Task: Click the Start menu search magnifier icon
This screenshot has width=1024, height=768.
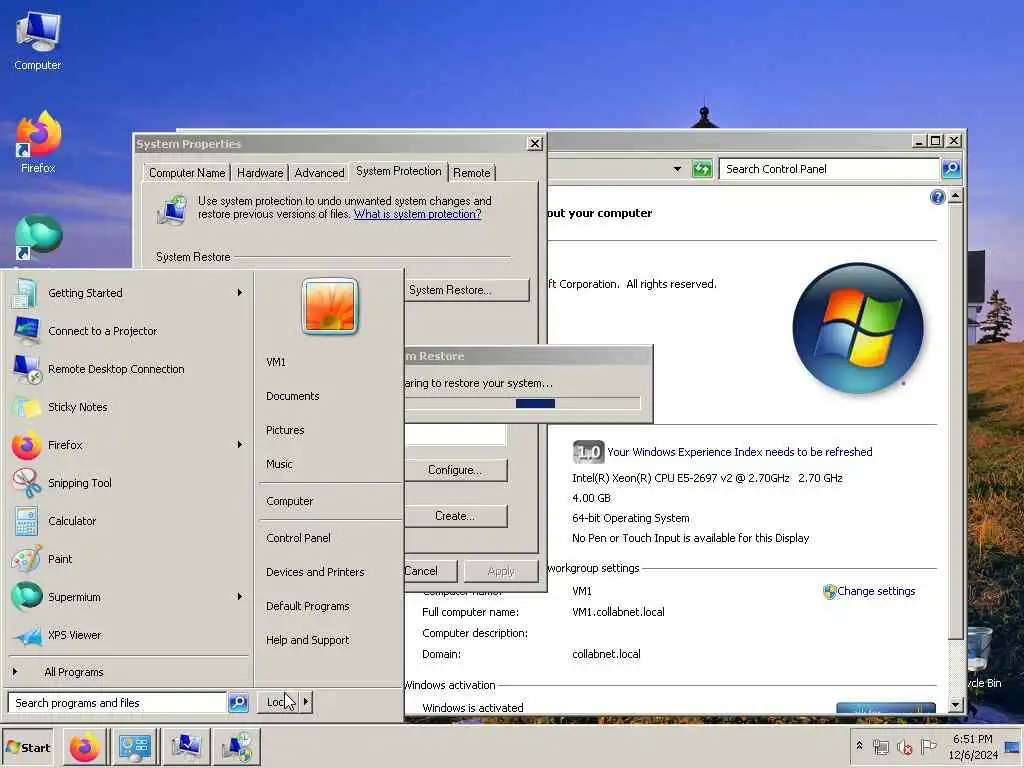Action: [x=238, y=703]
